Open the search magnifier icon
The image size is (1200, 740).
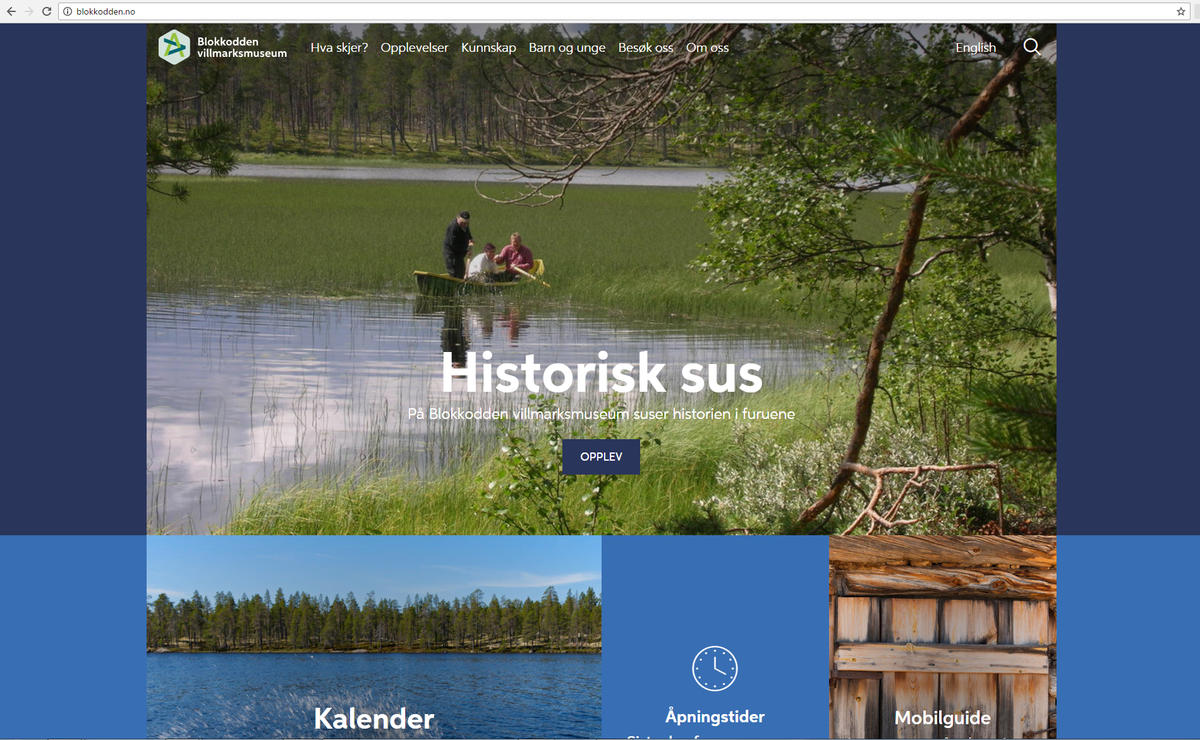(1032, 47)
